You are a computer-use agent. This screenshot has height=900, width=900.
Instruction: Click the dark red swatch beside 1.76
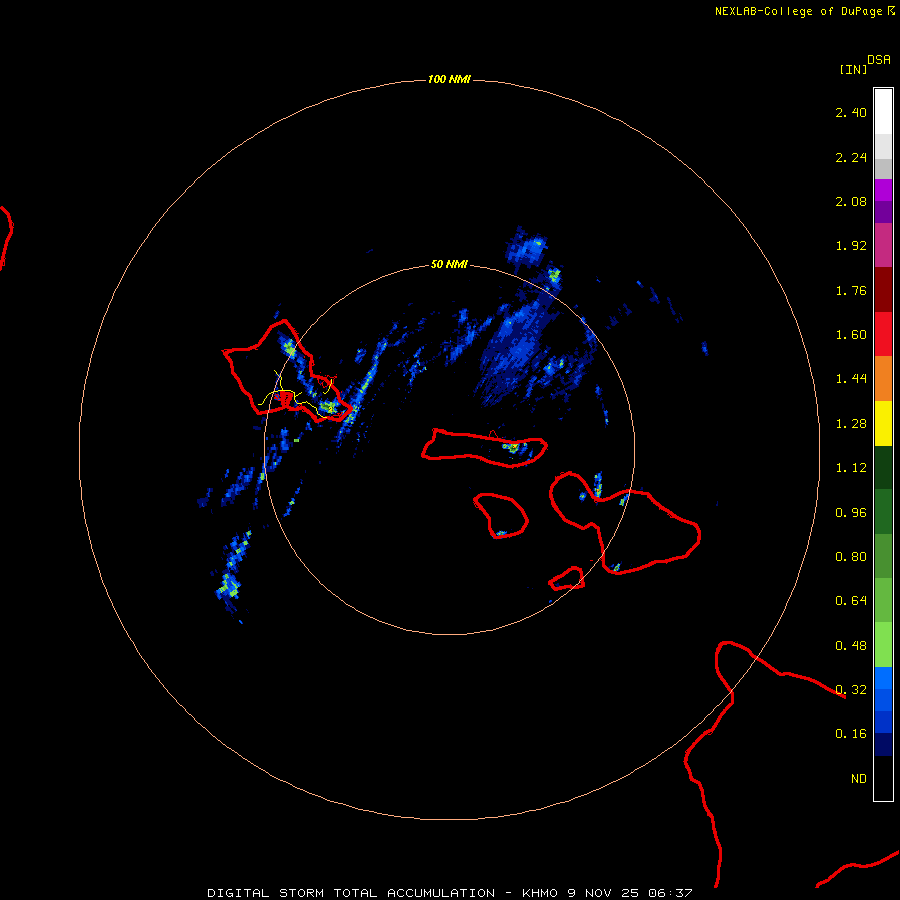883,290
